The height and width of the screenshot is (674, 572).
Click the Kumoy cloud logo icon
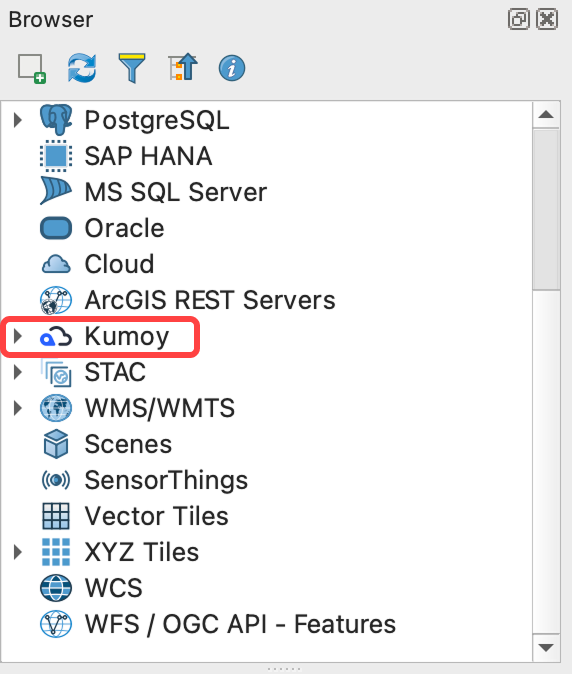56,336
